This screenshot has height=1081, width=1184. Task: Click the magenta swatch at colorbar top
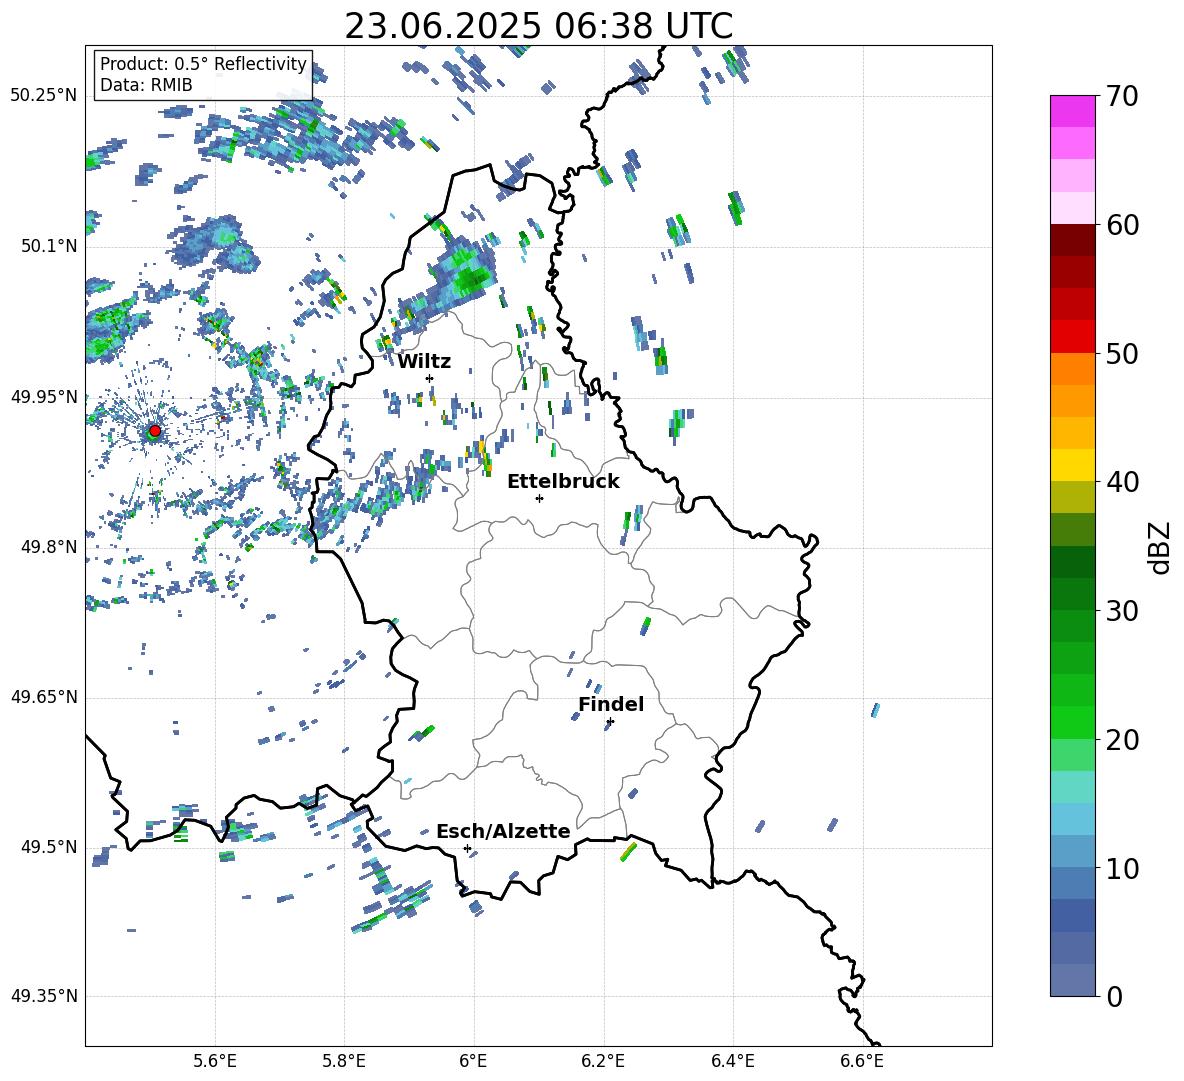[x=1073, y=112]
